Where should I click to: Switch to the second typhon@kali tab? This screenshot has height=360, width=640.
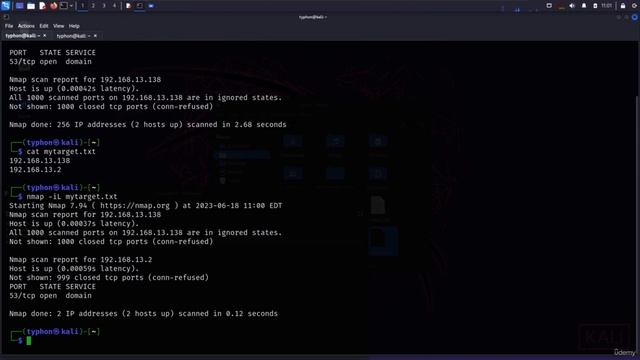click(x=73, y=36)
